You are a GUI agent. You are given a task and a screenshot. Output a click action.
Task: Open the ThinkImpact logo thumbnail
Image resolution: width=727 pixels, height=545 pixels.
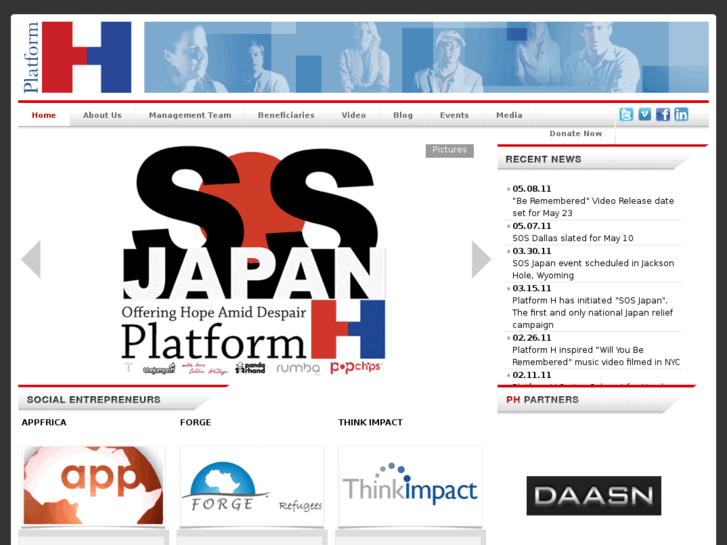click(410, 486)
